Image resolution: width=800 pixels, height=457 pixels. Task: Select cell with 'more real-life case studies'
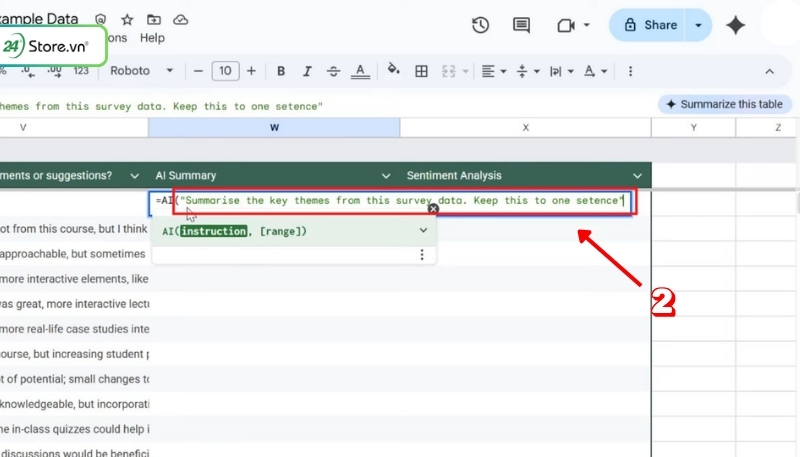tap(74, 329)
